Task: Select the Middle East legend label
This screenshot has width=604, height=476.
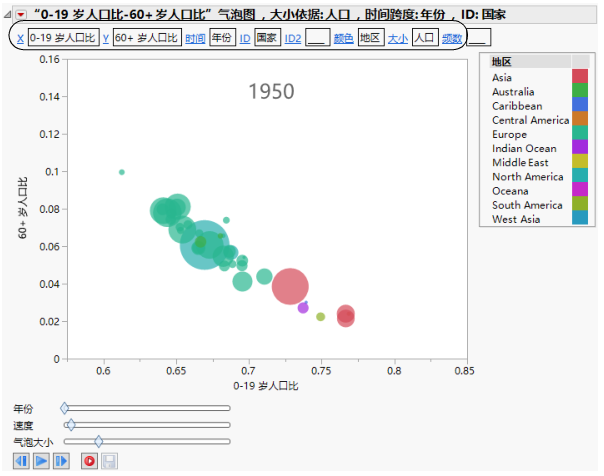Action: pyautogui.click(x=520, y=163)
